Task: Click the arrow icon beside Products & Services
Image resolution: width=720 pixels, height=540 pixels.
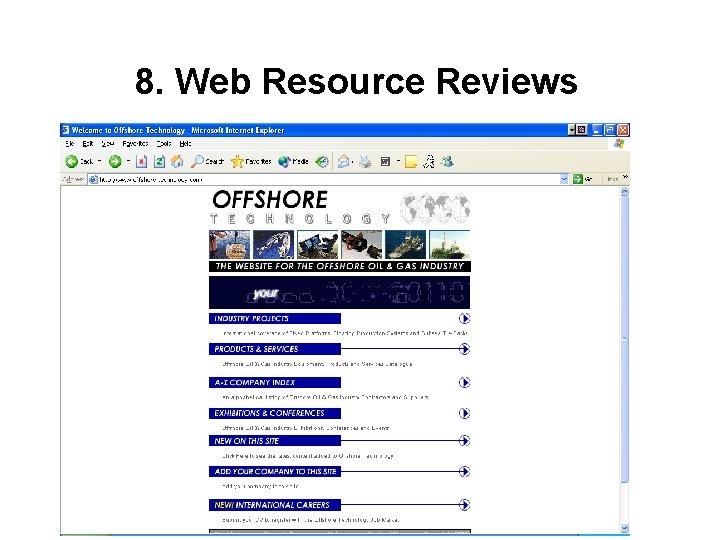Action: click(464, 349)
